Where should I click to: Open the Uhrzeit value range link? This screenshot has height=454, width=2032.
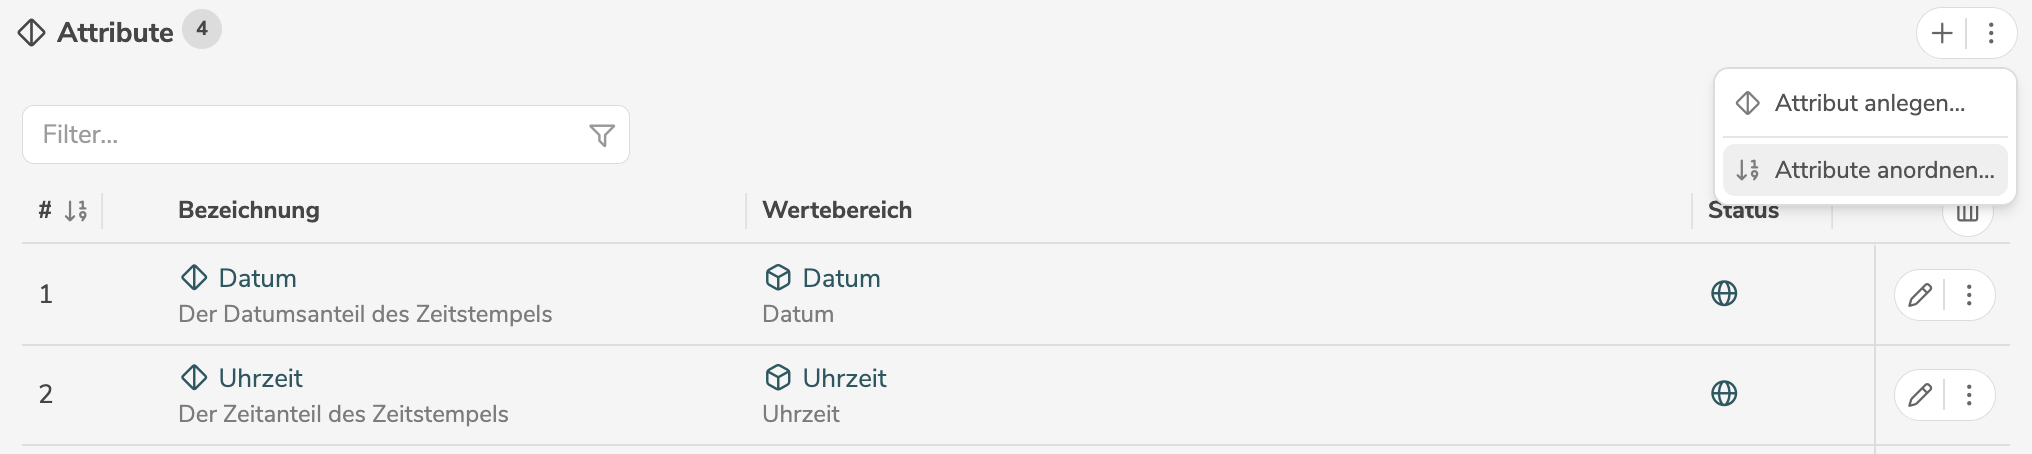844,378
